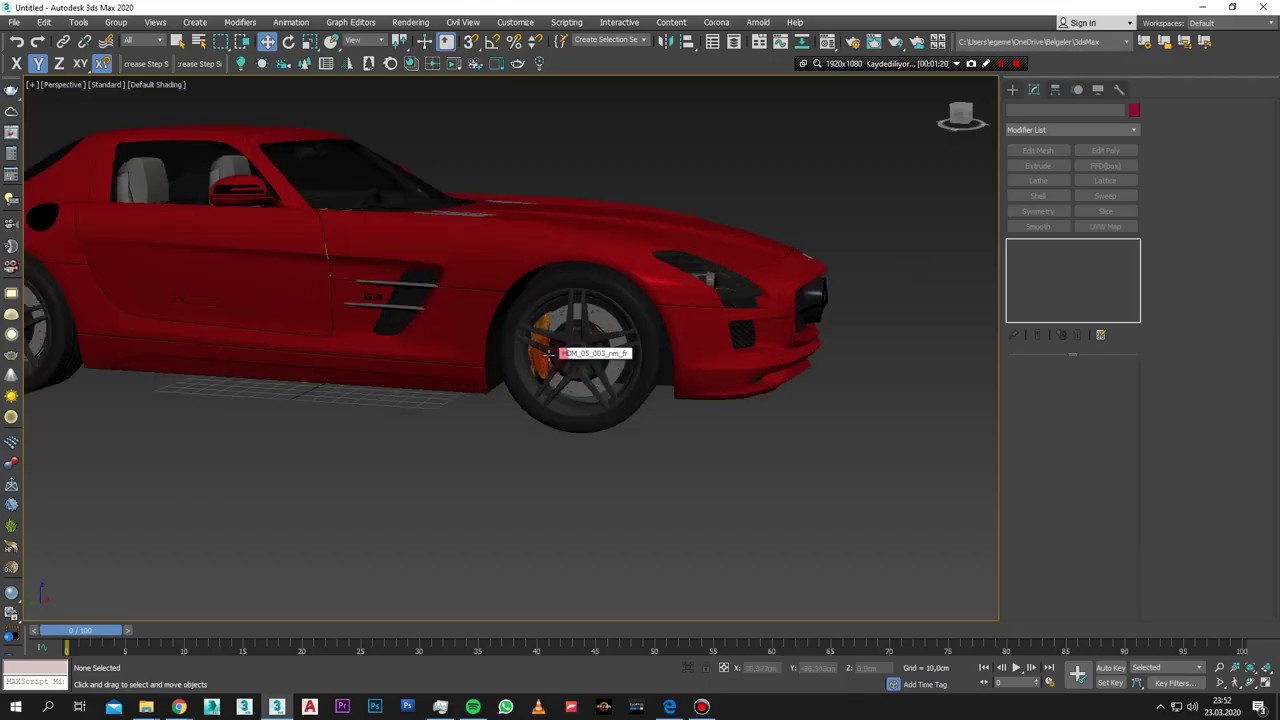The height and width of the screenshot is (720, 1280).
Task: Open the Rendering menu
Action: (410, 22)
